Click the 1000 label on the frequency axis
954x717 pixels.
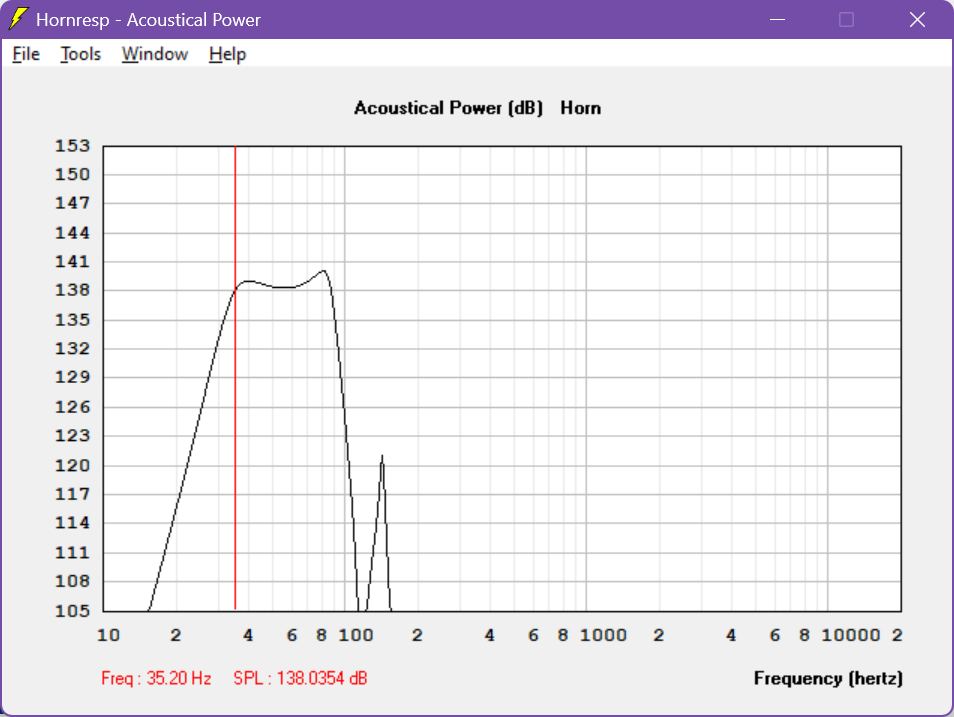(603, 635)
